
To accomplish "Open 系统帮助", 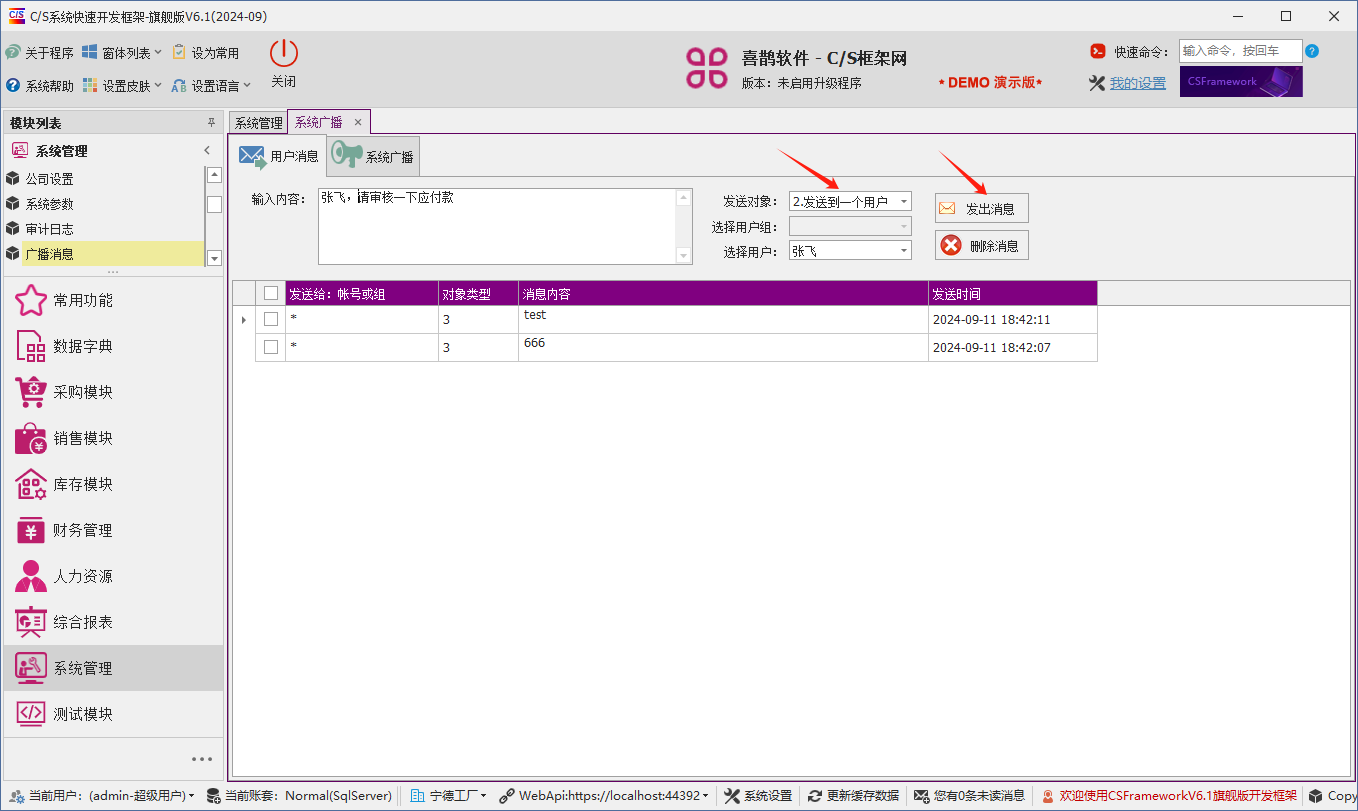I will (x=40, y=86).
